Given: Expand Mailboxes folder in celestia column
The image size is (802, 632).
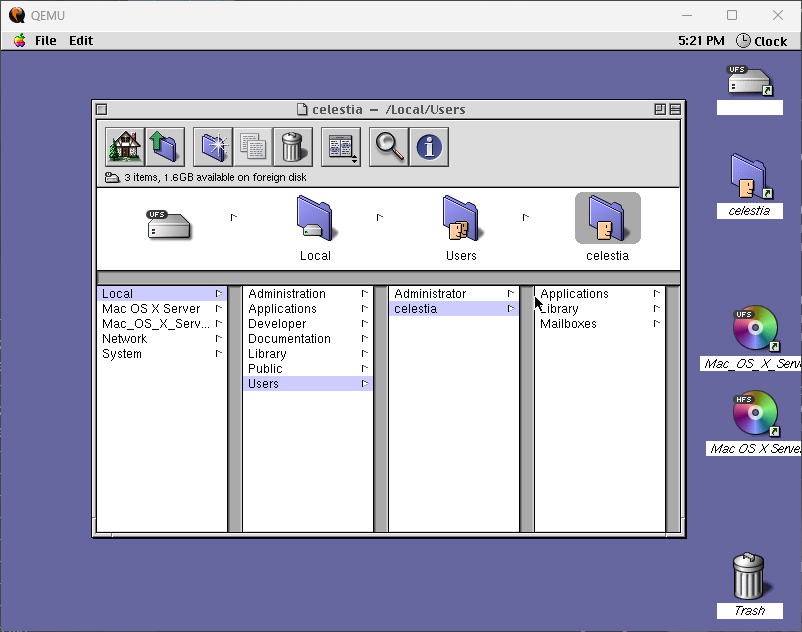Looking at the screenshot, I should coord(568,324).
